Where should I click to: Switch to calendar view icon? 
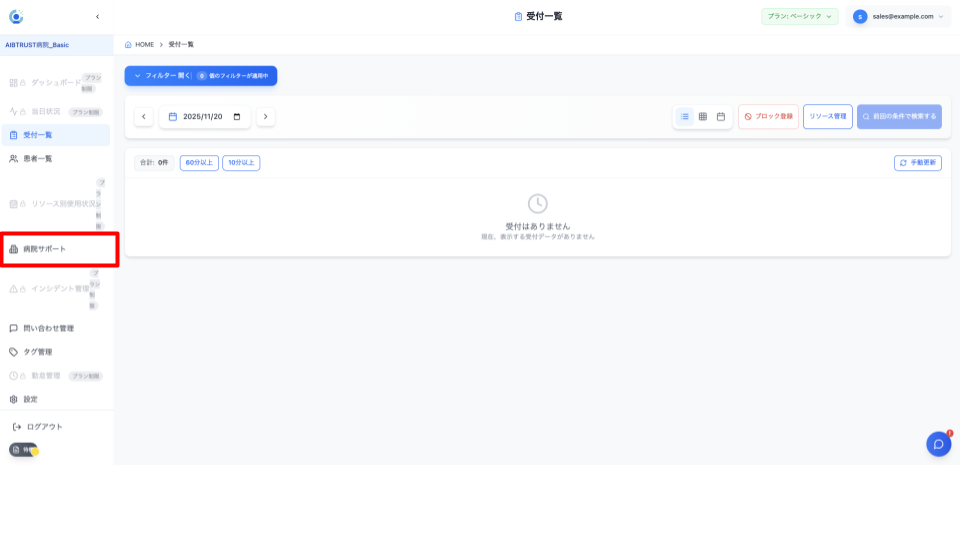point(721,117)
